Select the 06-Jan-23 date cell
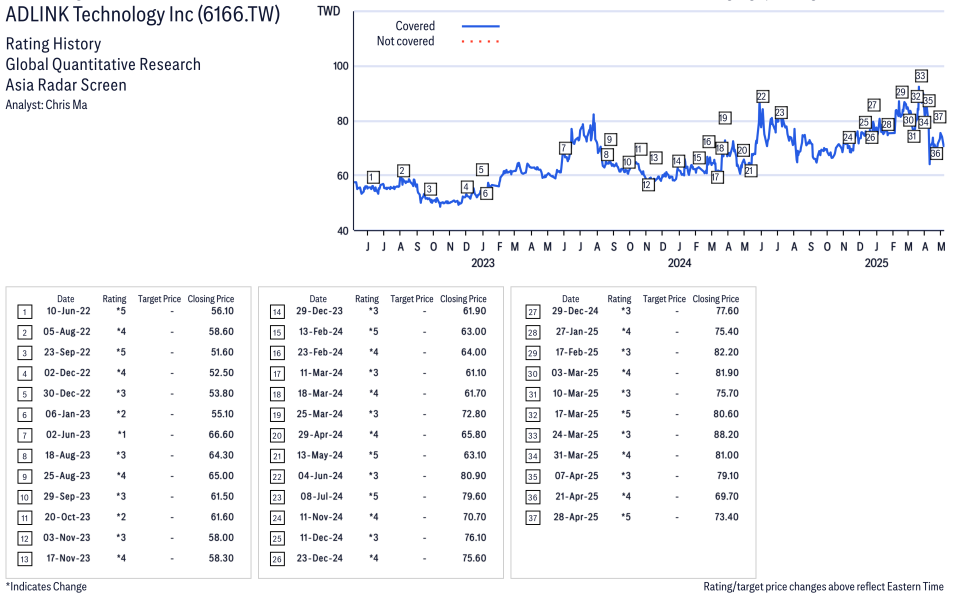This screenshot has width=955, height=593. pyautogui.click(x=68, y=414)
